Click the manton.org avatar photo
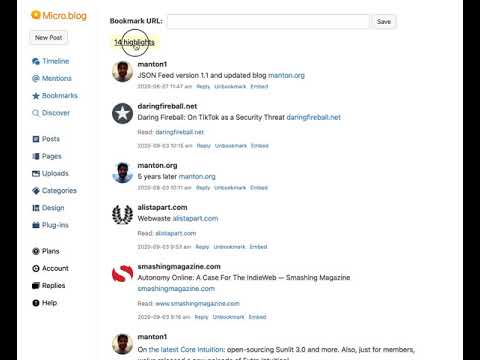480x360 pixels. pyautogui.click(x=122, y=173)
